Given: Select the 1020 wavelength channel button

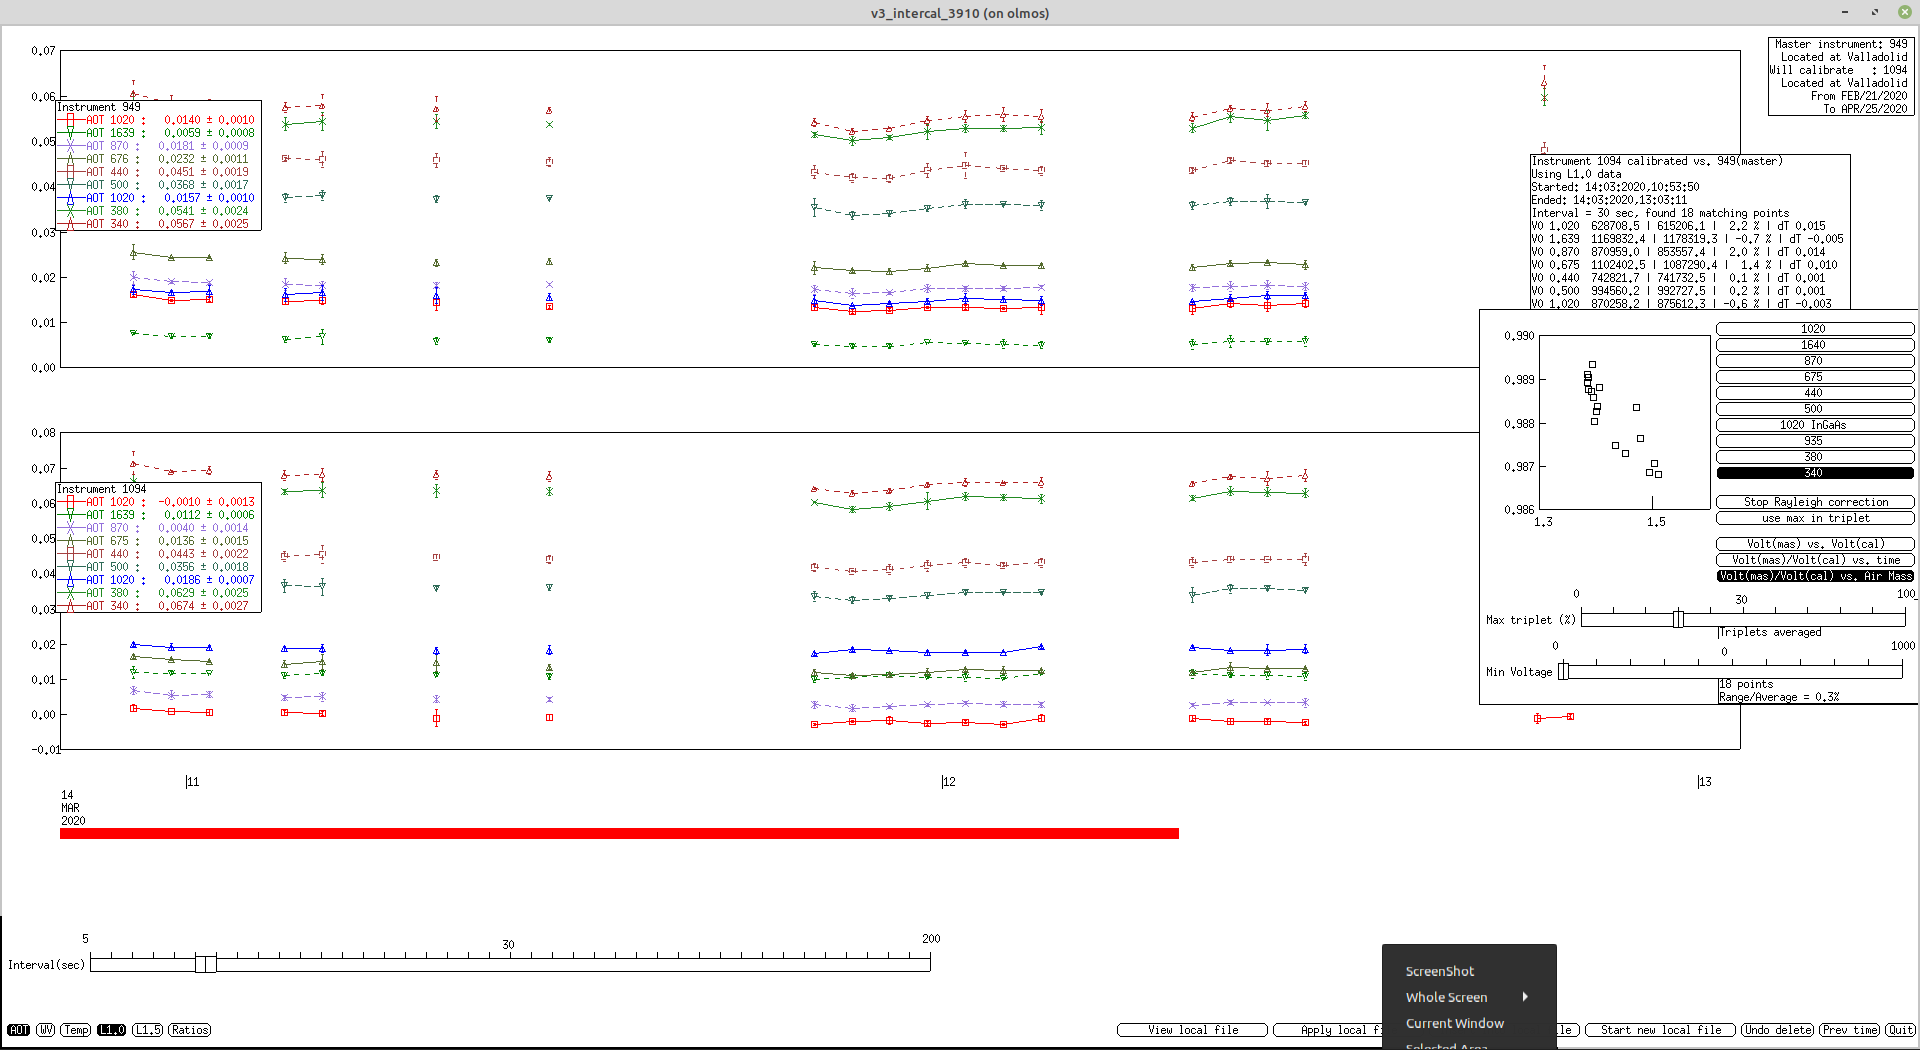Looking at the screenshot, I should (1814, 329).
